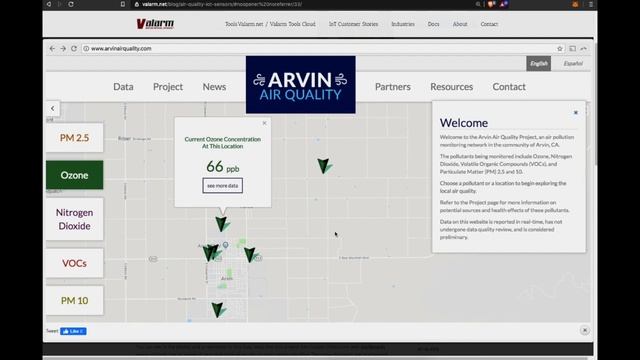The height and width of the screenshot is (360, 640).
Task: Close the ozone concentration popup
Action: 264,123
